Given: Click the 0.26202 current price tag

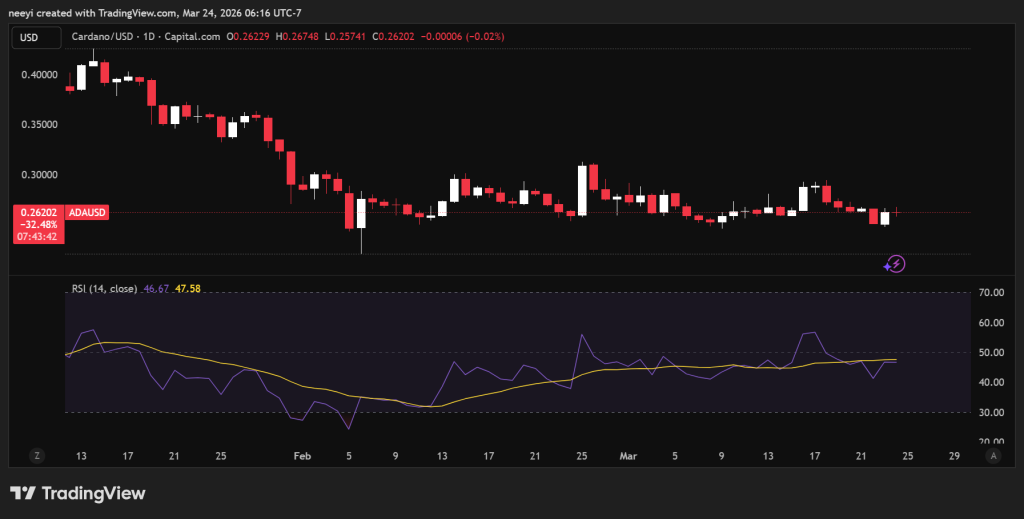Looking at the screenshot, I should pos(37,212).
